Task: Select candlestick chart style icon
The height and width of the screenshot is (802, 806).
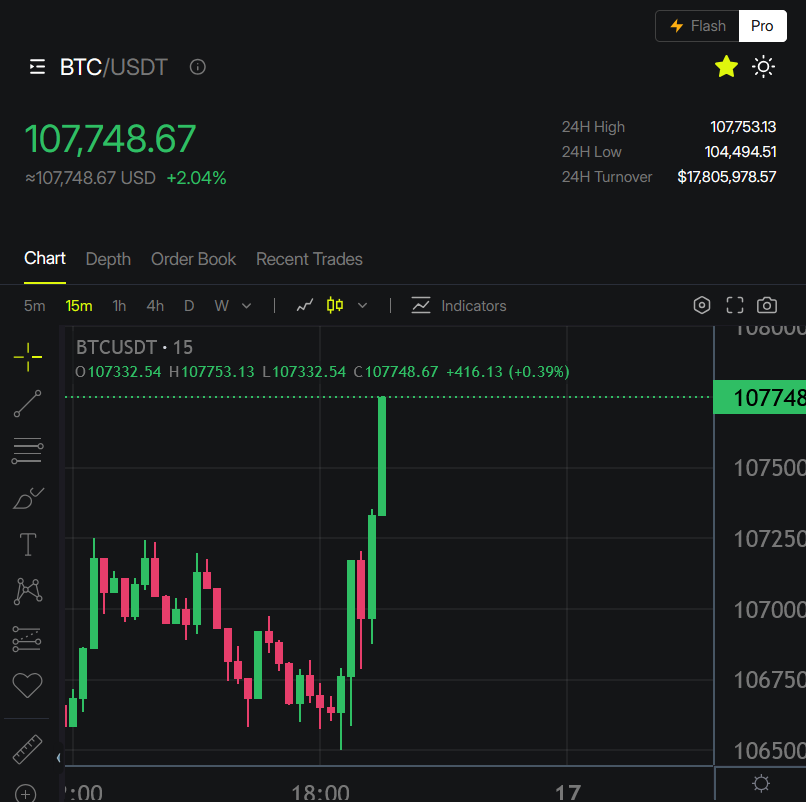Action: click(335, 305)
